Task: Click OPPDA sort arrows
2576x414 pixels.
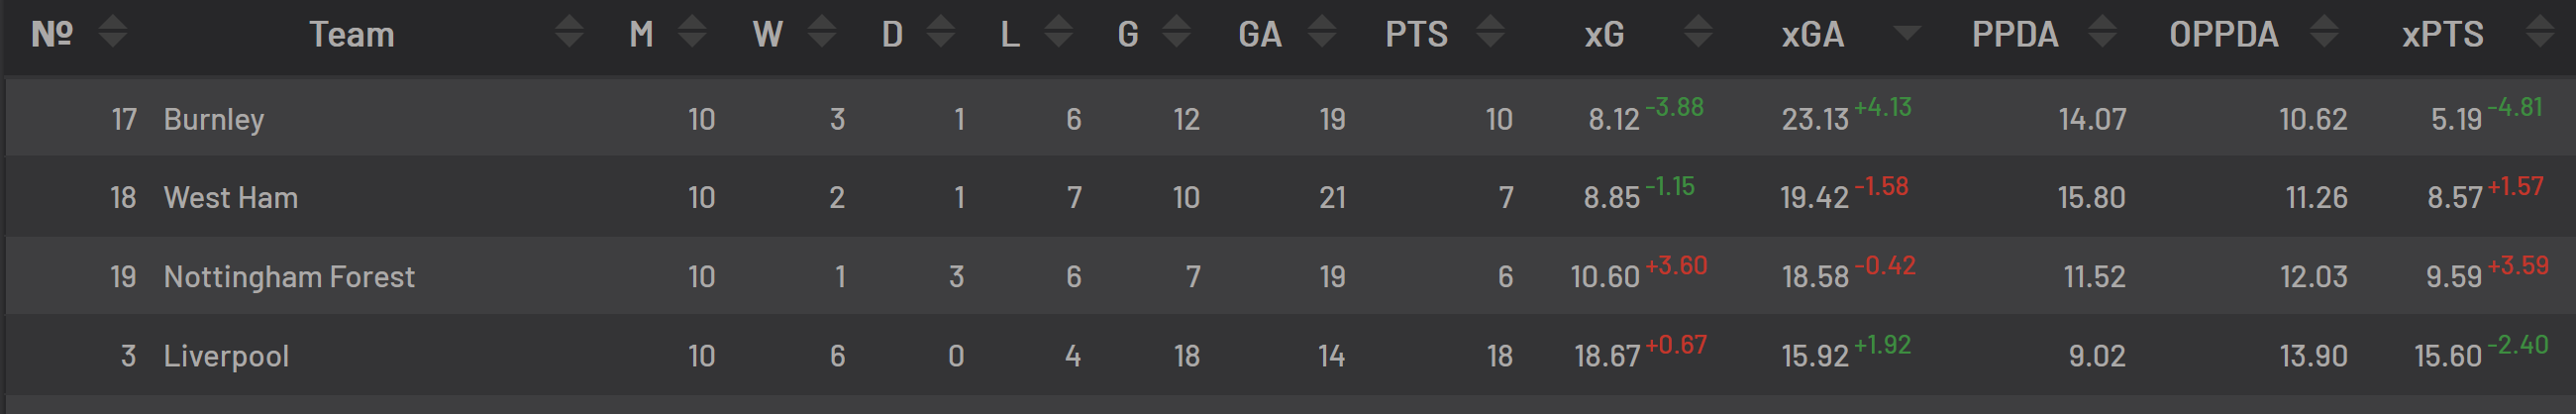Action: pyautogui.click(x=2324, y=32)
